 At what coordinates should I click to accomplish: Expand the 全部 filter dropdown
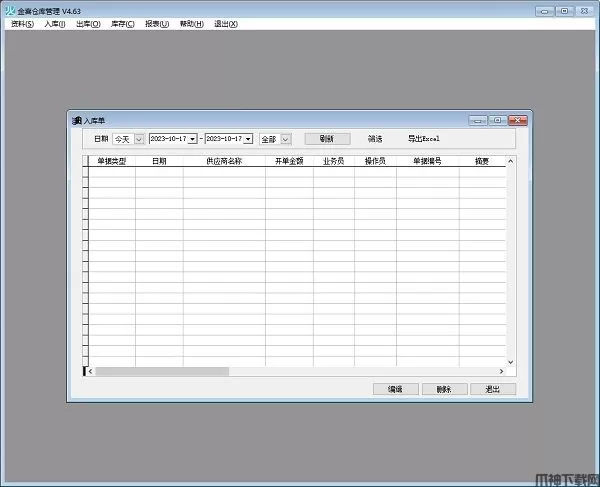285,139
